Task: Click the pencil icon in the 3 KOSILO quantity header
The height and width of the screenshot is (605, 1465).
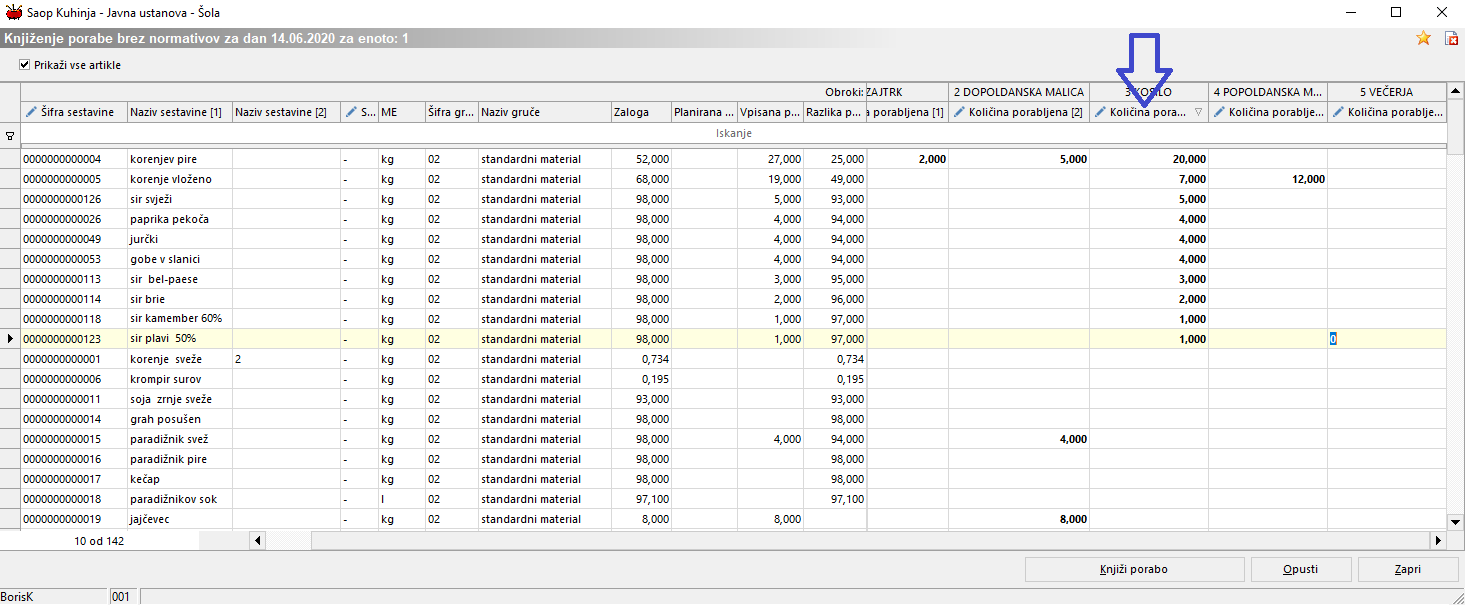Action: [1101, 112]
